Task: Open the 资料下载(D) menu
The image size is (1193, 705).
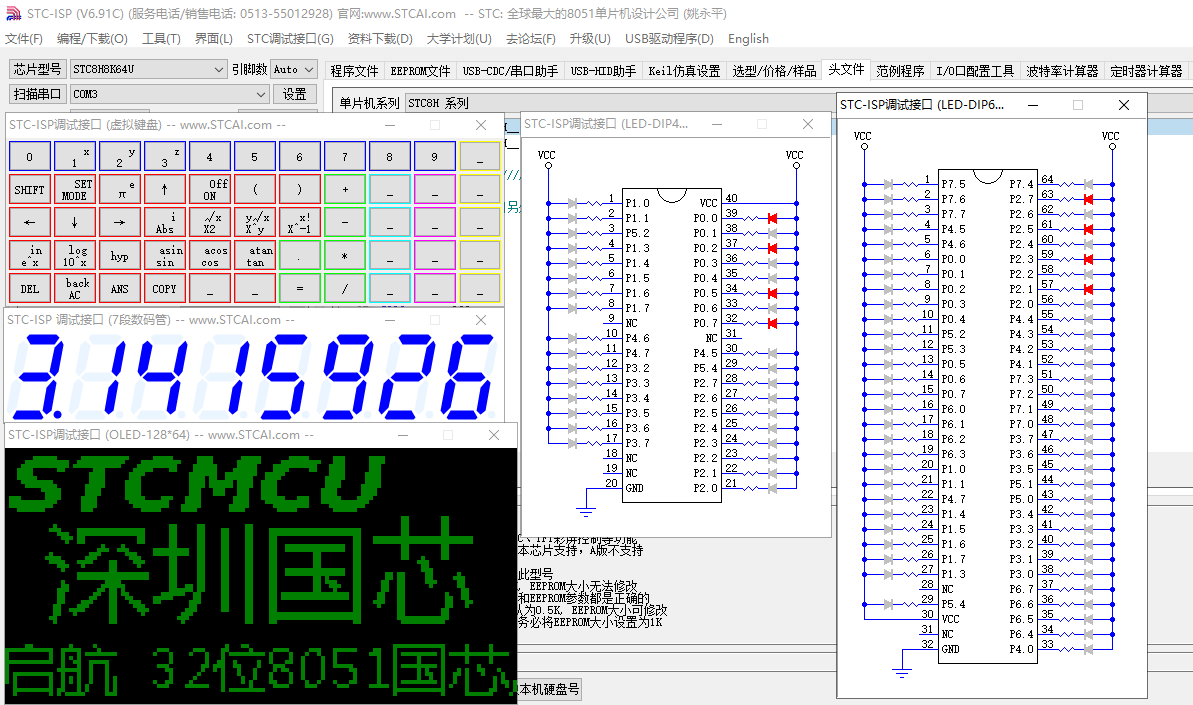Action: coord(380,39)
